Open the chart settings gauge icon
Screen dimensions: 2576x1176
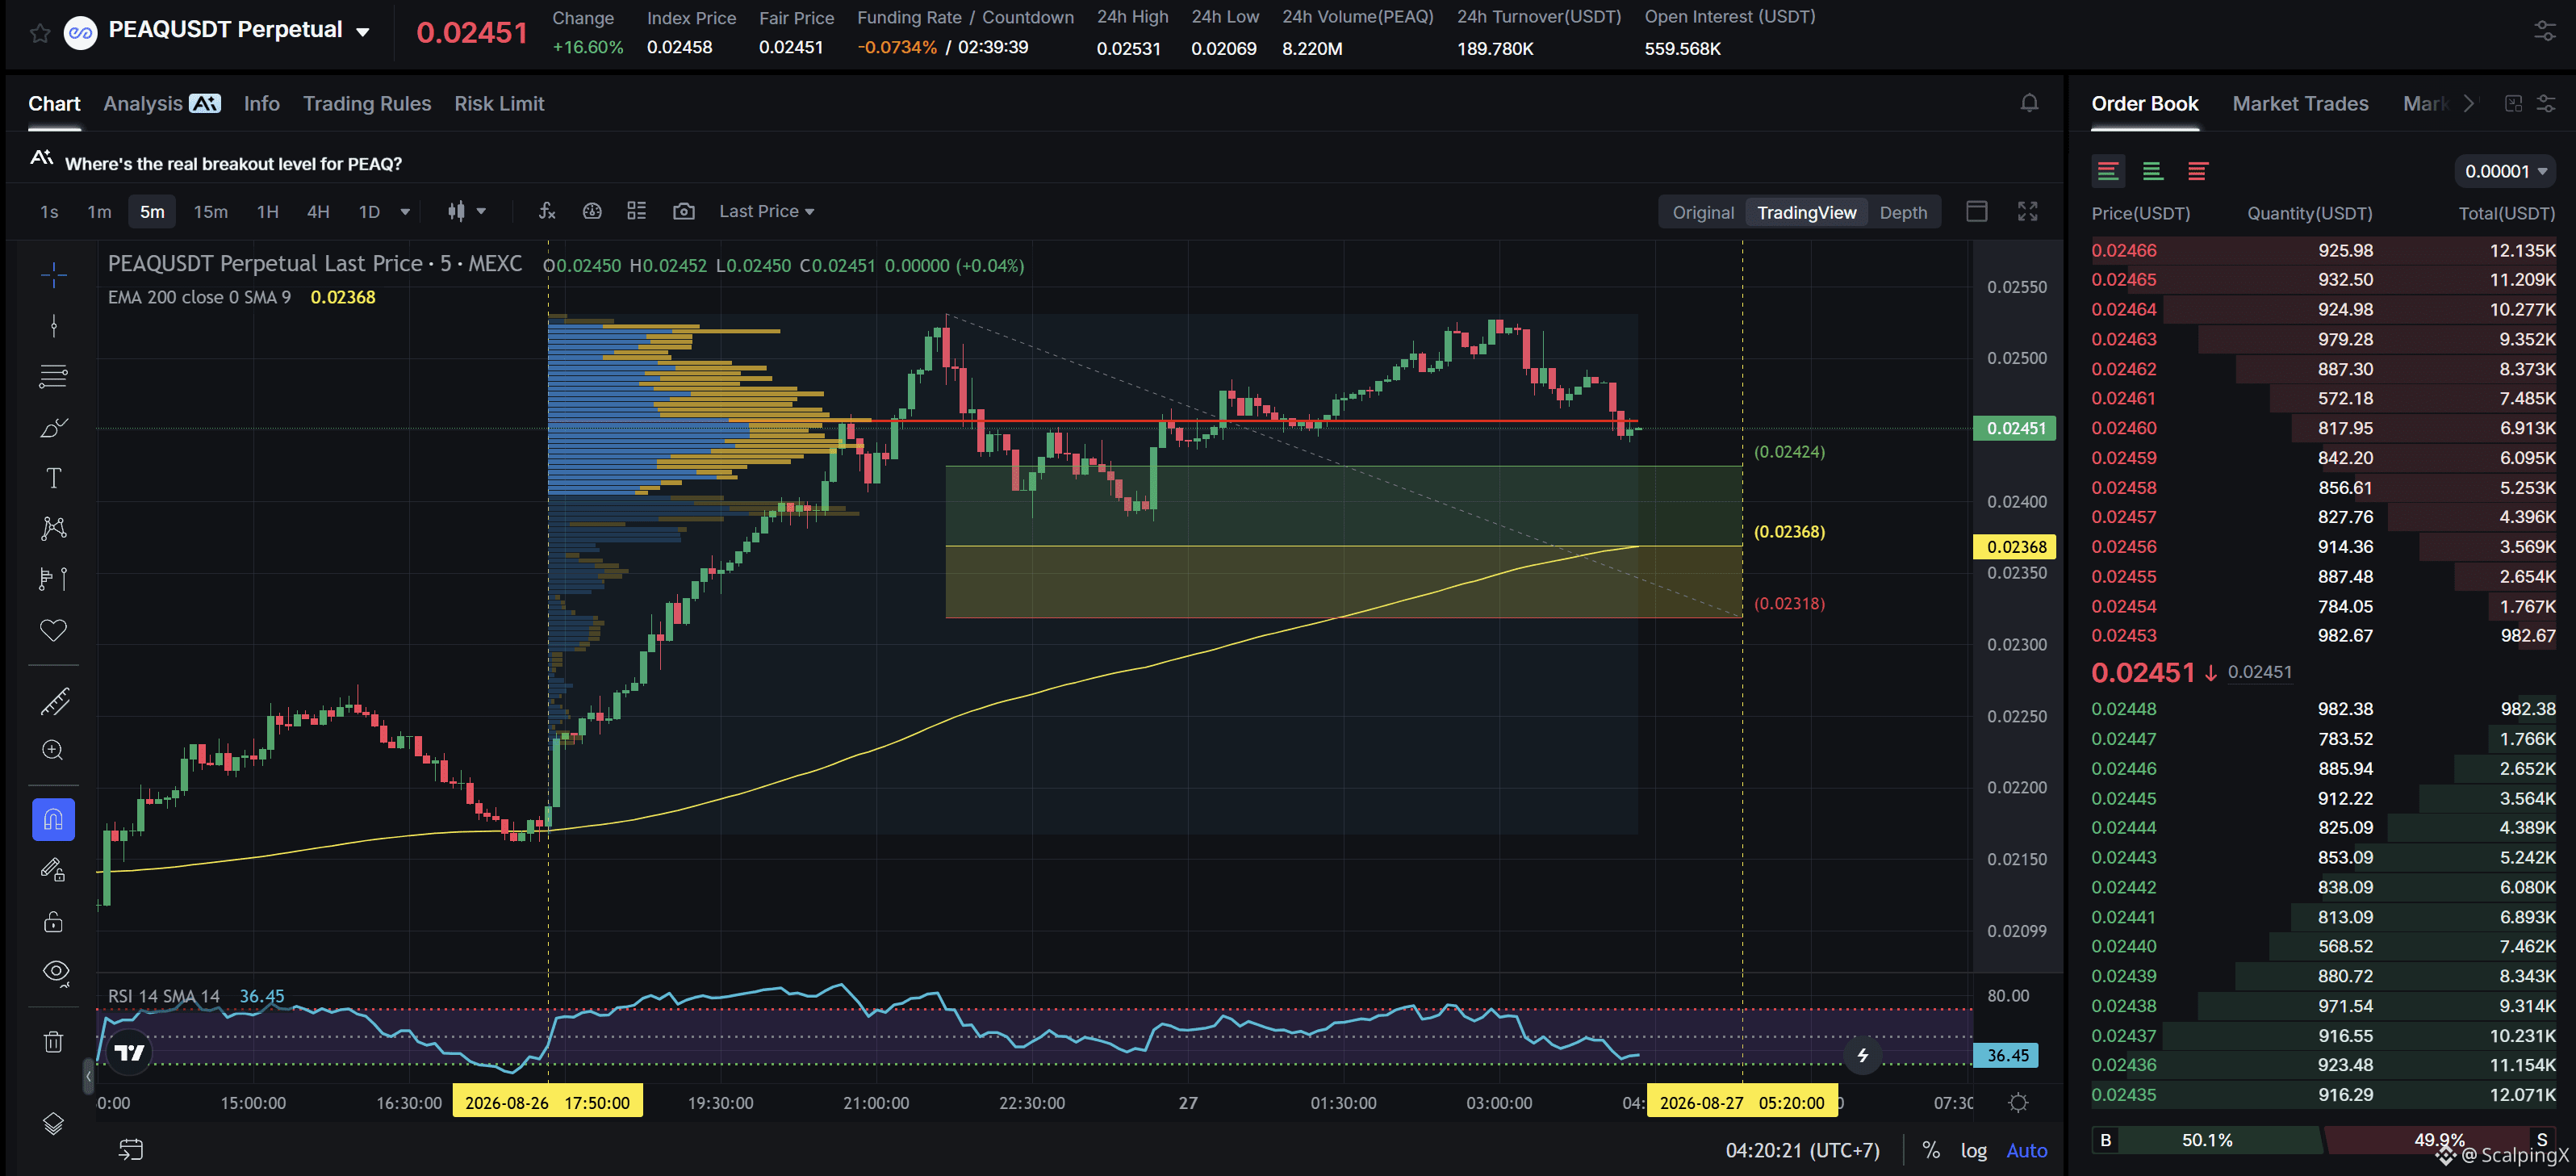coord(592,211)
